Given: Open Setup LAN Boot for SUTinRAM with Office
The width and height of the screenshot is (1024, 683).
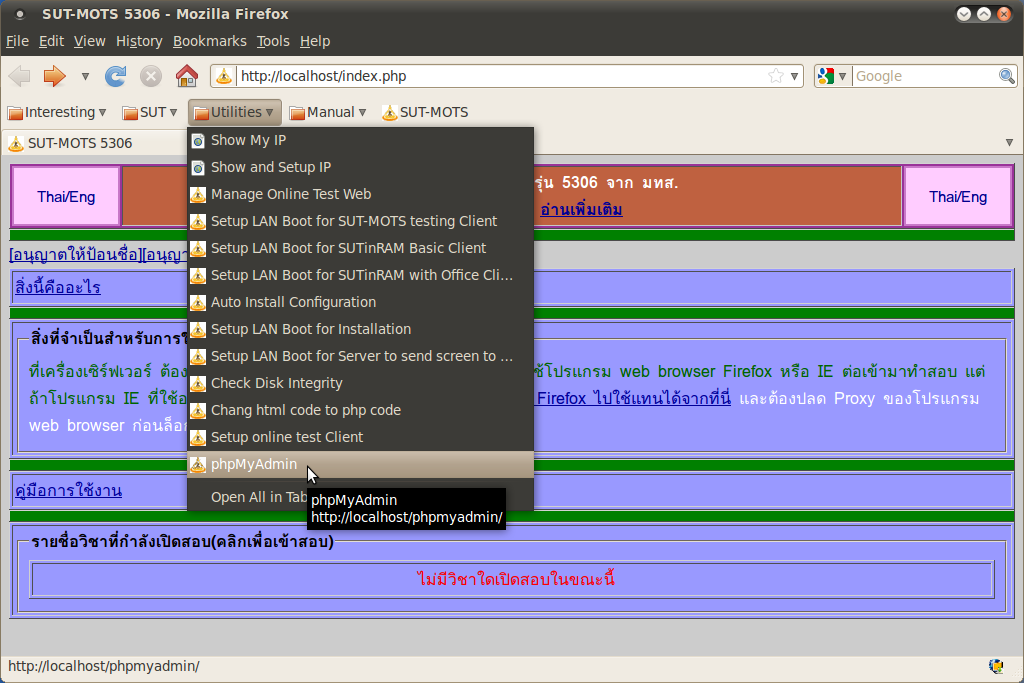Looking at the screenshot, I should (360, 275).
